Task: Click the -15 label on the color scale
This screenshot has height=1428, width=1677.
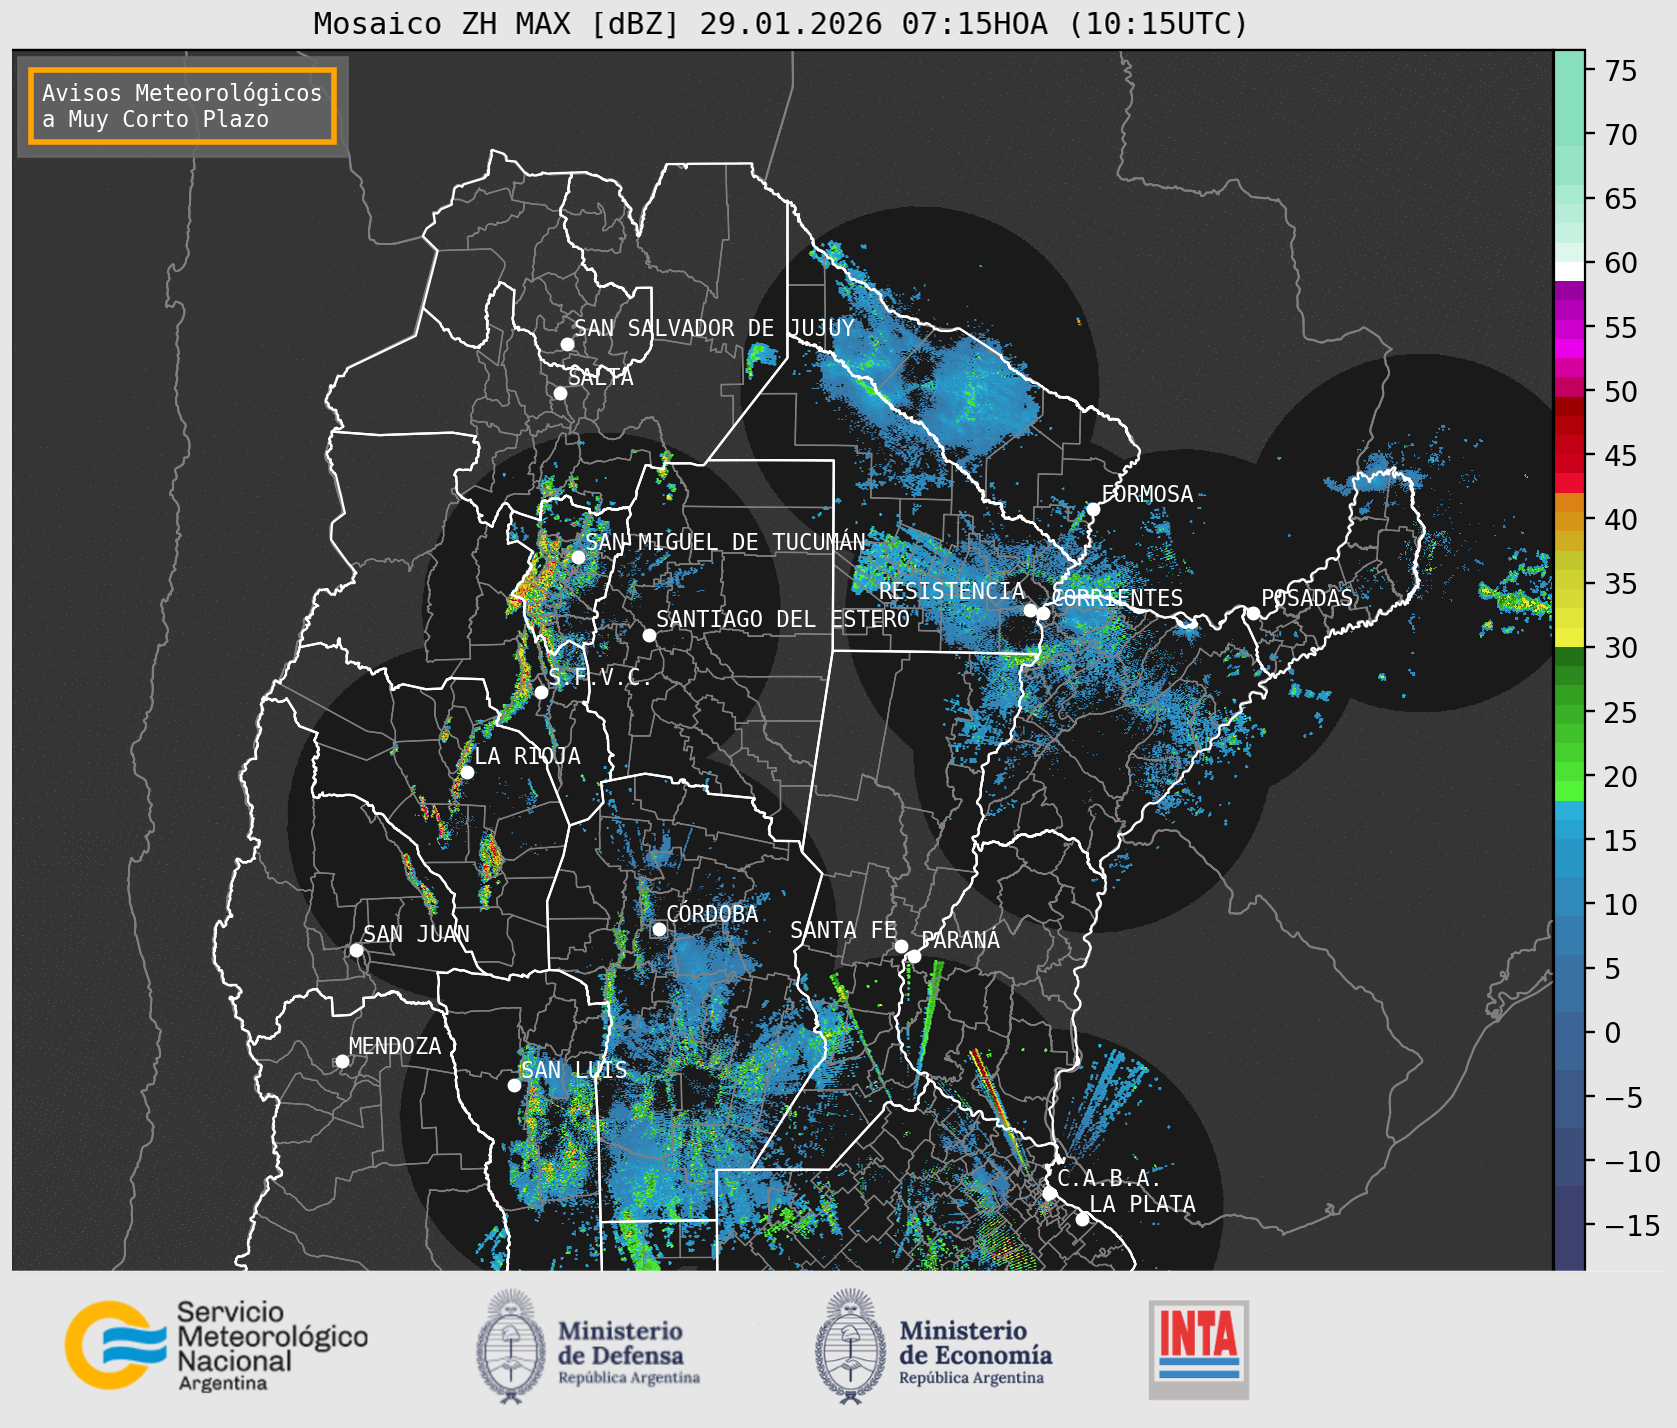Action: coord(1632,1225)
